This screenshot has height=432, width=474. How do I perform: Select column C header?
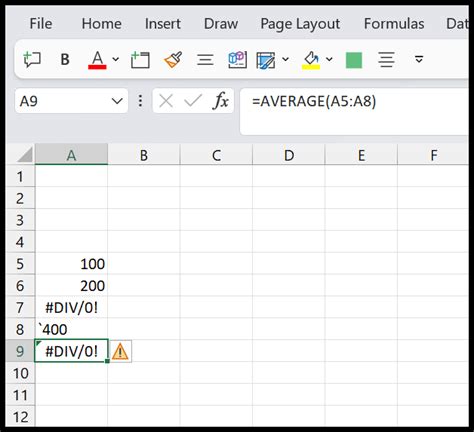pyautogui.click(x=216, y=155)
